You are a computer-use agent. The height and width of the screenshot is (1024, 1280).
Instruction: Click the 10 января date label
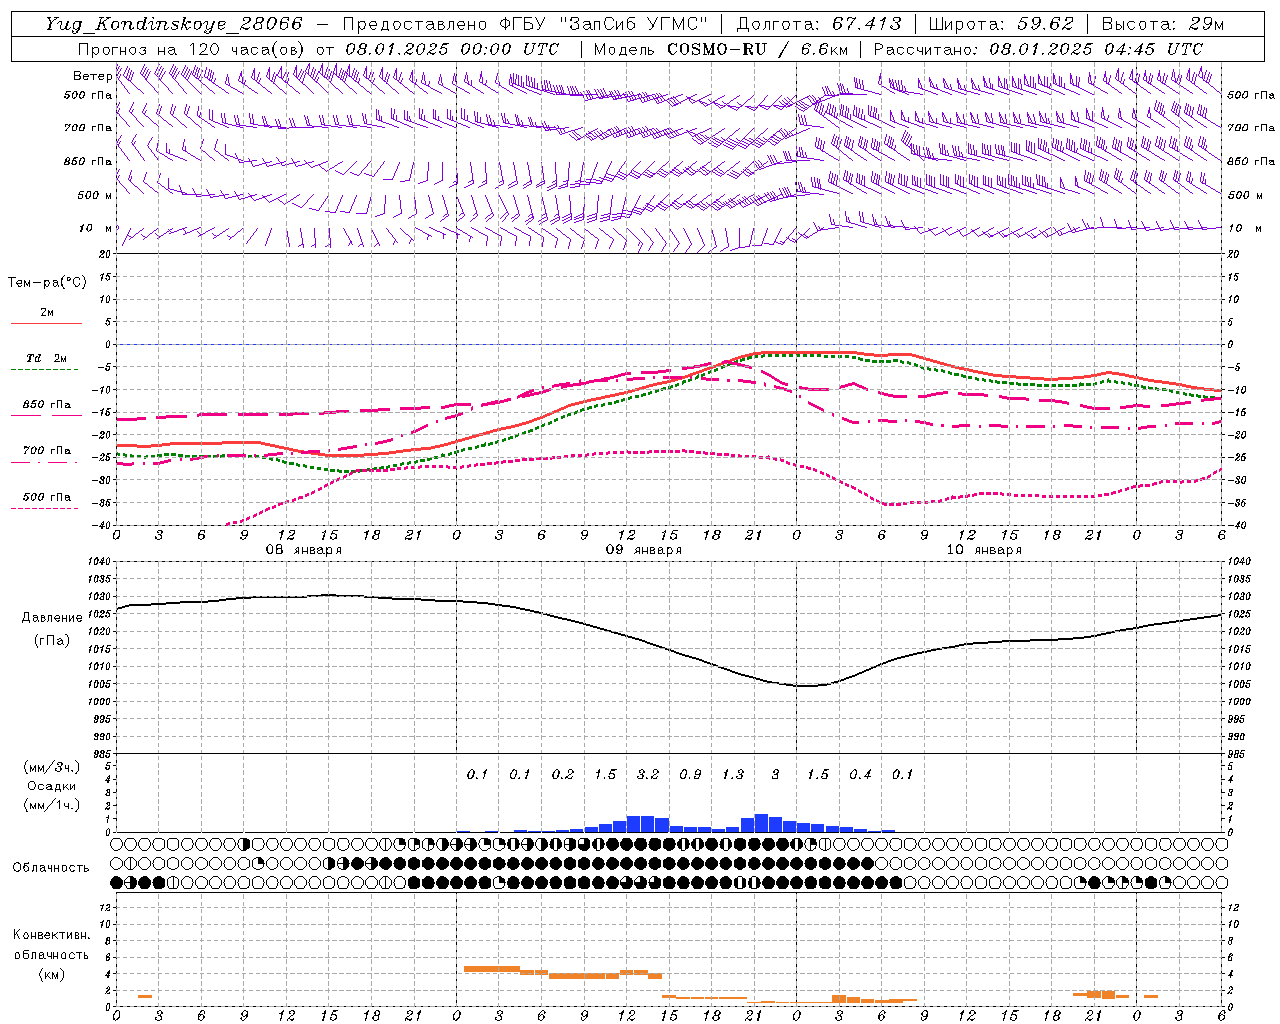pos(984,549)
